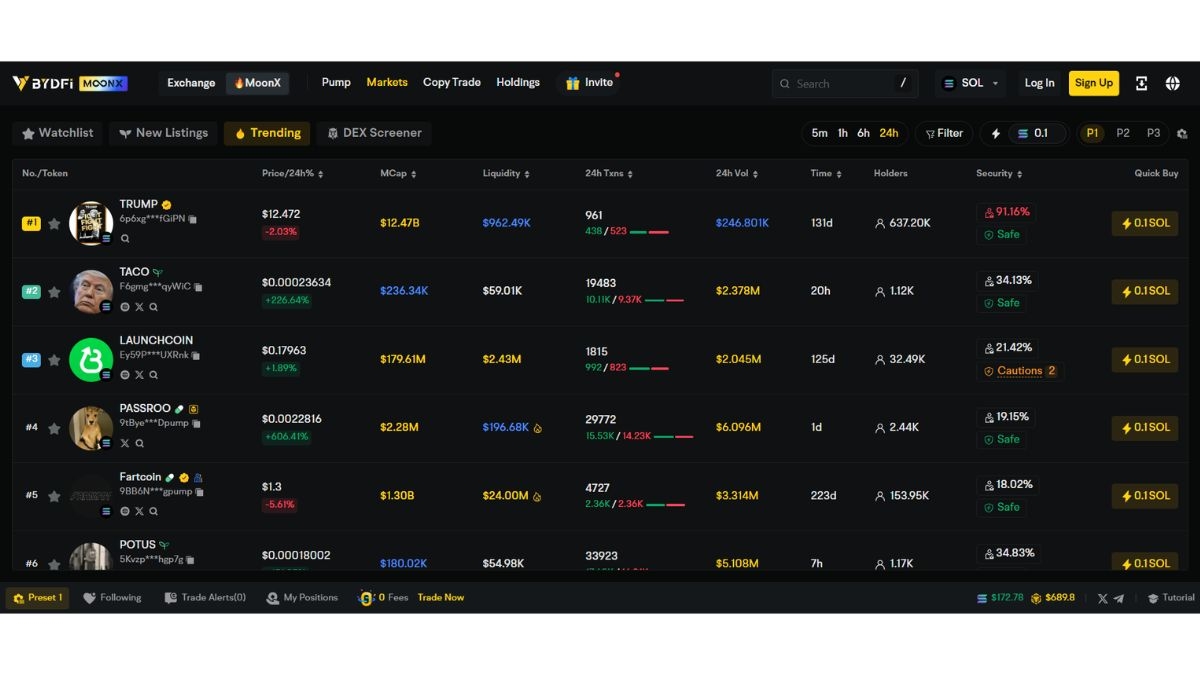The image size is (1200, 675).
Task: Sort by 24h Vol column
Action: (737, 173)
